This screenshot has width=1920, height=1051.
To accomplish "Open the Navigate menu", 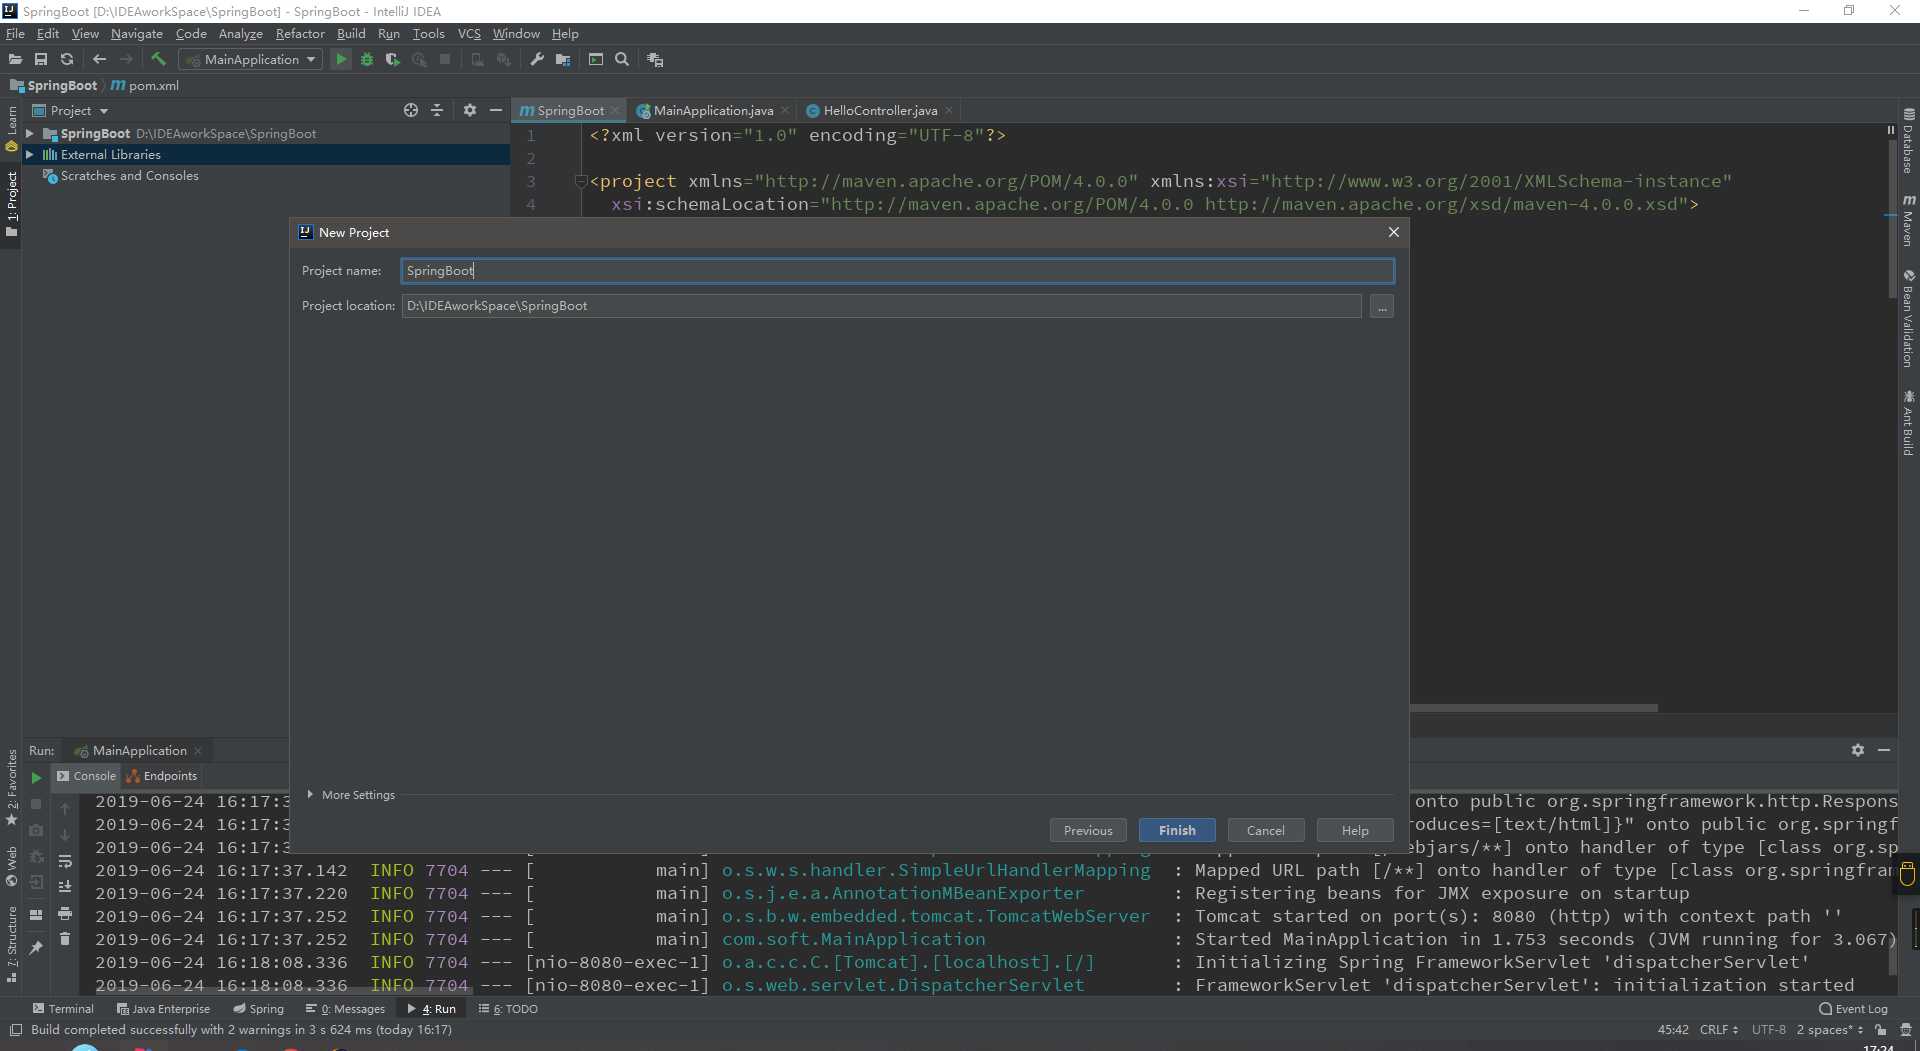I will tap(136, 34).
